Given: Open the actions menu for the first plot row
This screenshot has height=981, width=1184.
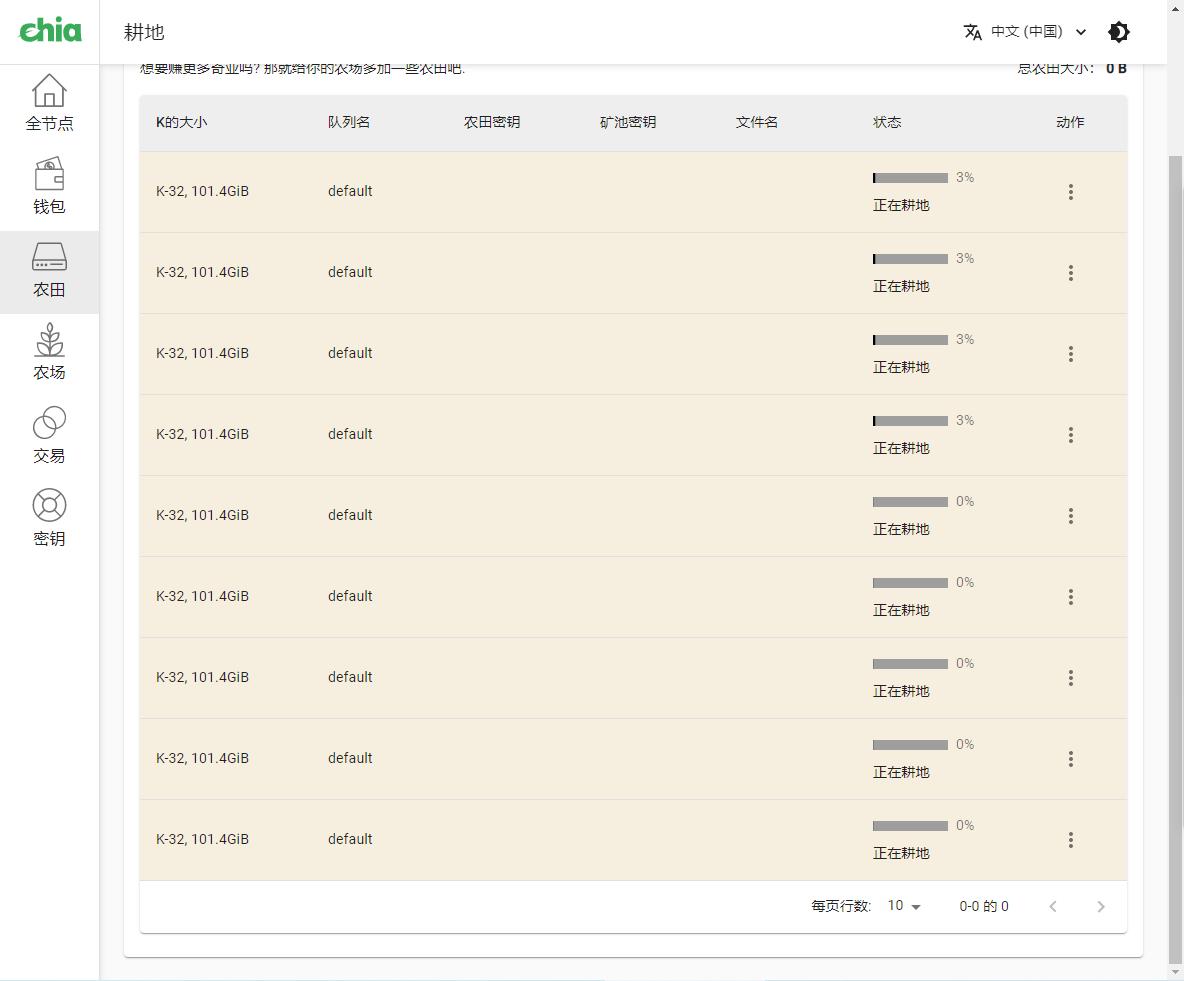Looking at the screenshot, I should coord(1070,191).
